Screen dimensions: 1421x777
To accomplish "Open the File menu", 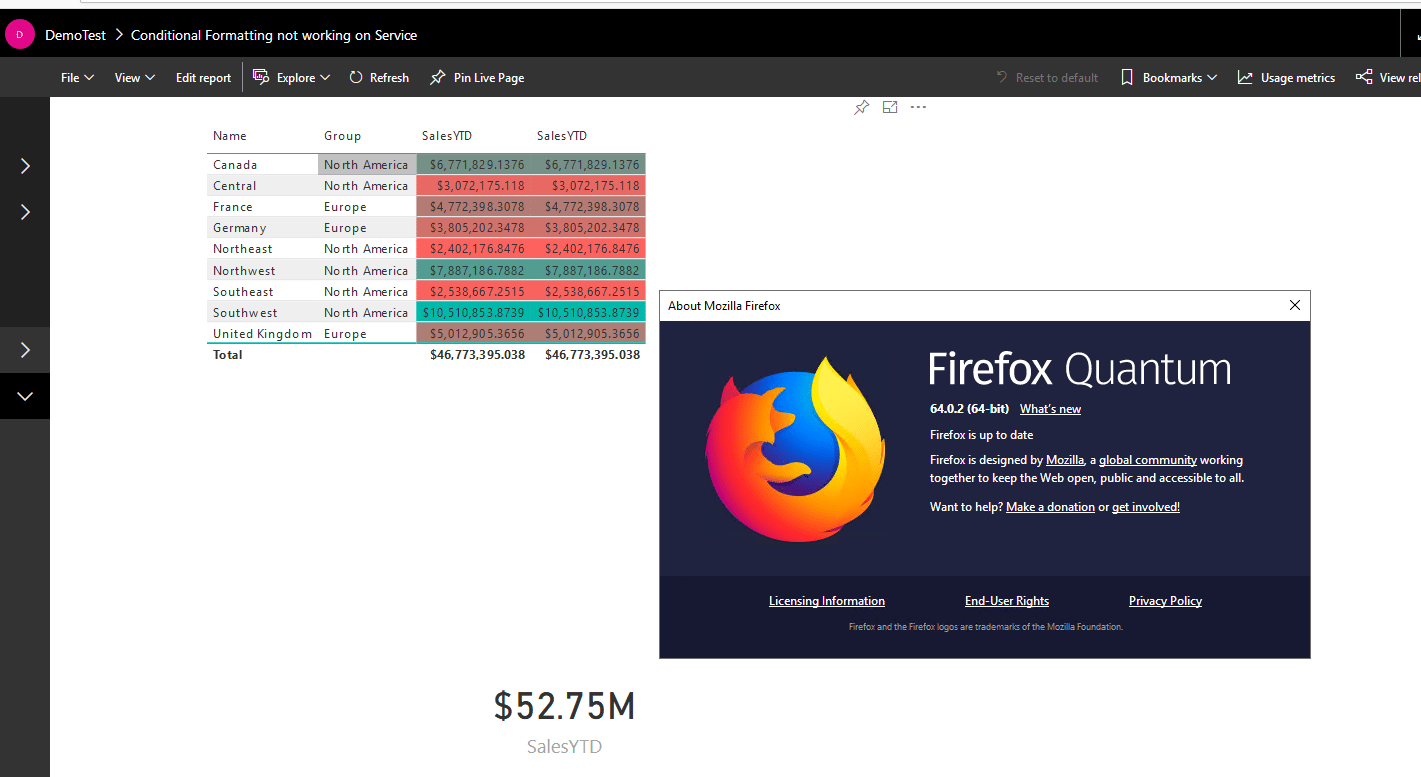I will [77, 78].
